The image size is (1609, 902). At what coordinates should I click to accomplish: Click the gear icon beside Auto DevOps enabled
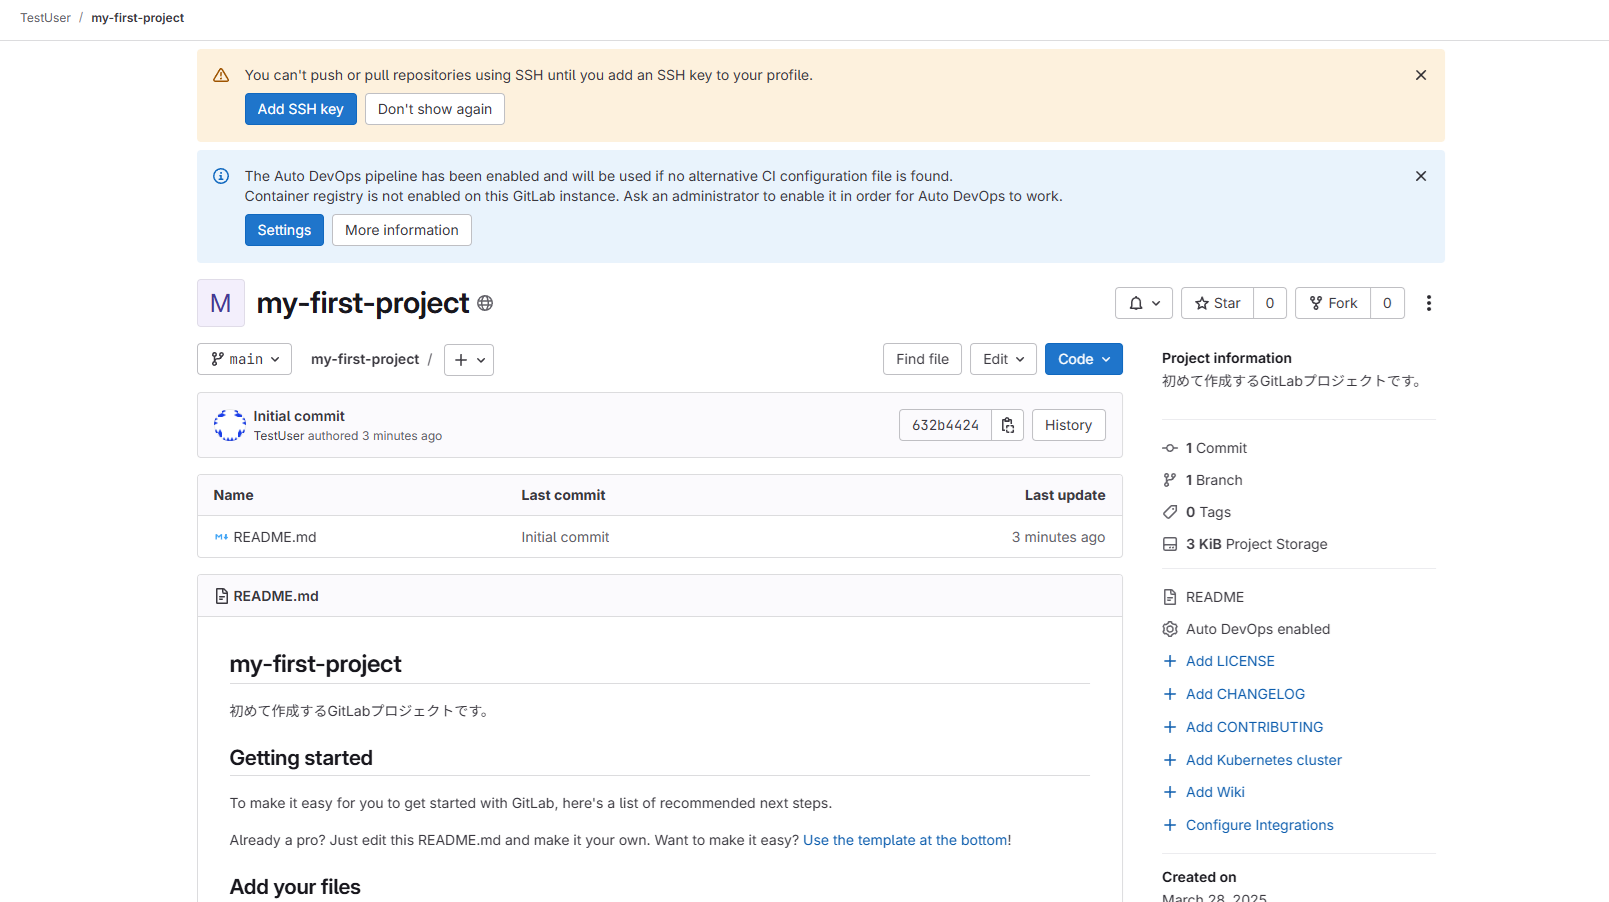click(1170, 629)
